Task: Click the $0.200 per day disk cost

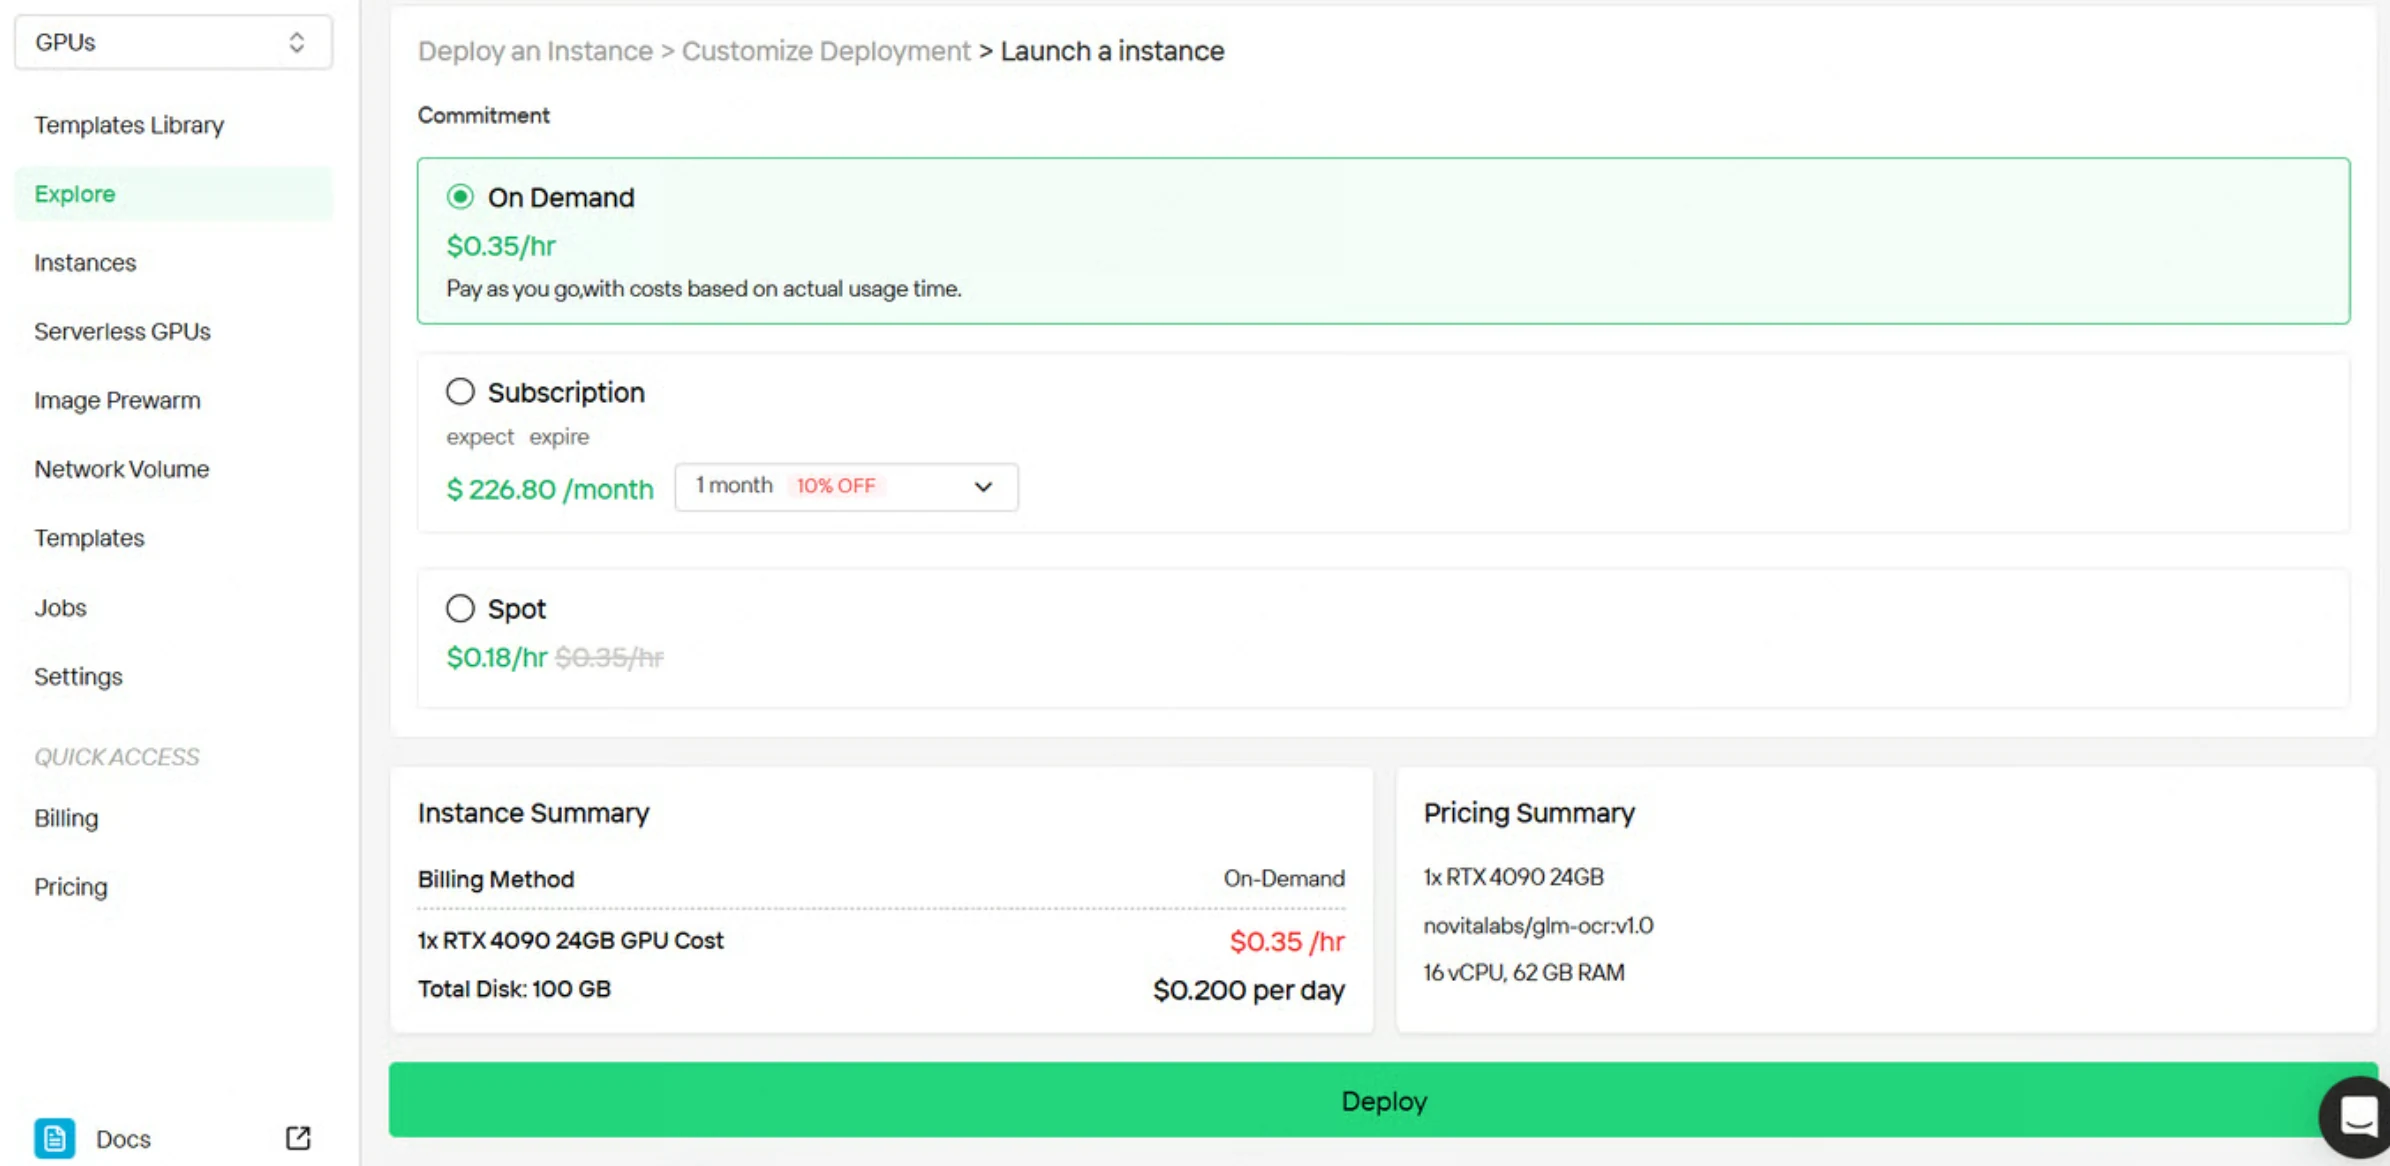Action: (x=1249, y=990)
